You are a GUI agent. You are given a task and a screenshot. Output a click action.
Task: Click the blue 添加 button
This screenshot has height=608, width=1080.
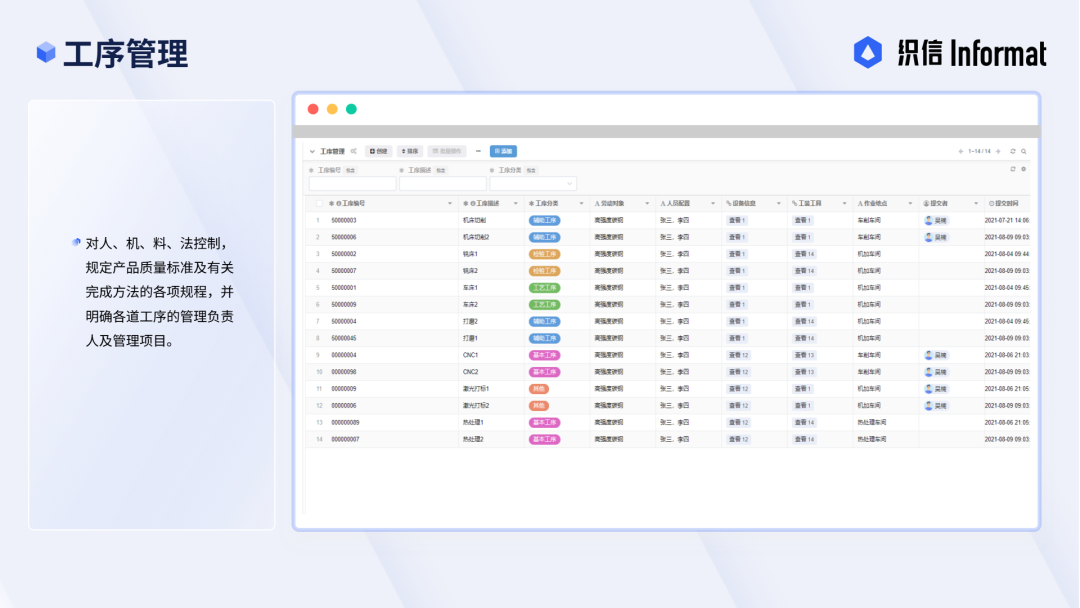click(503, 151)
